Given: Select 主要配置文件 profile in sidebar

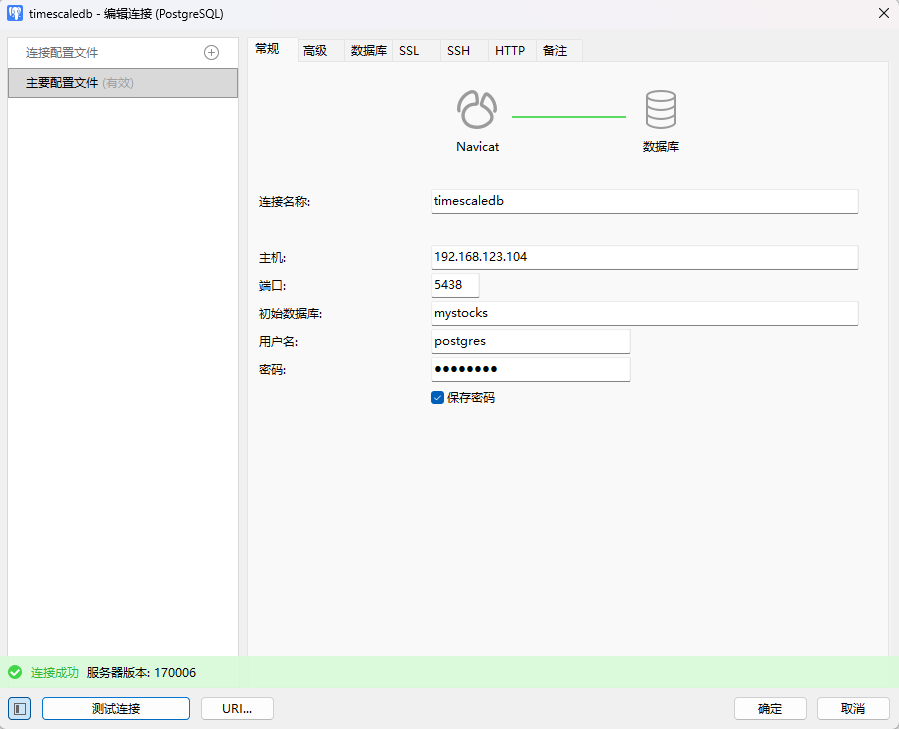Looking at the screenshot, I should tap(123, 83).
